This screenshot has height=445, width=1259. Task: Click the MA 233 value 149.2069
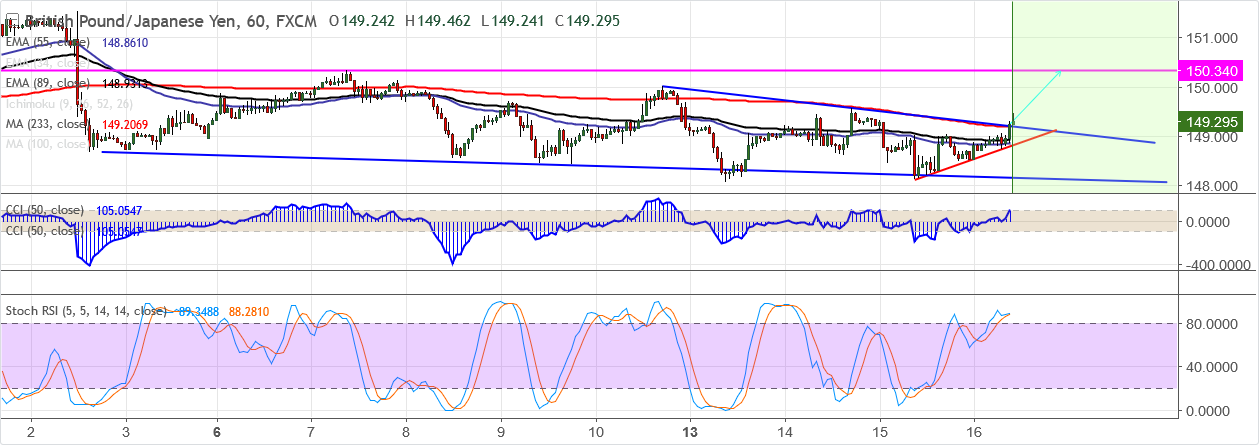[125, 125]
